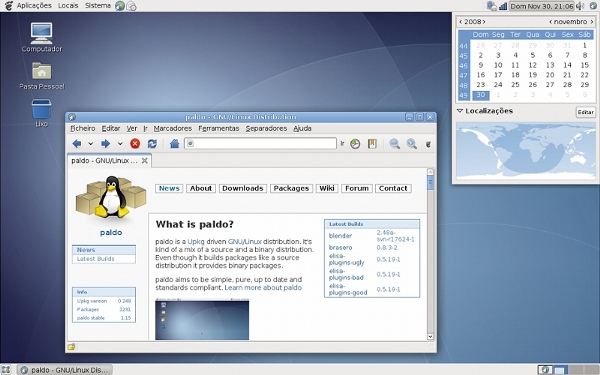
Task: Go to previous year before 2008
Action: (x=460, y=22)
